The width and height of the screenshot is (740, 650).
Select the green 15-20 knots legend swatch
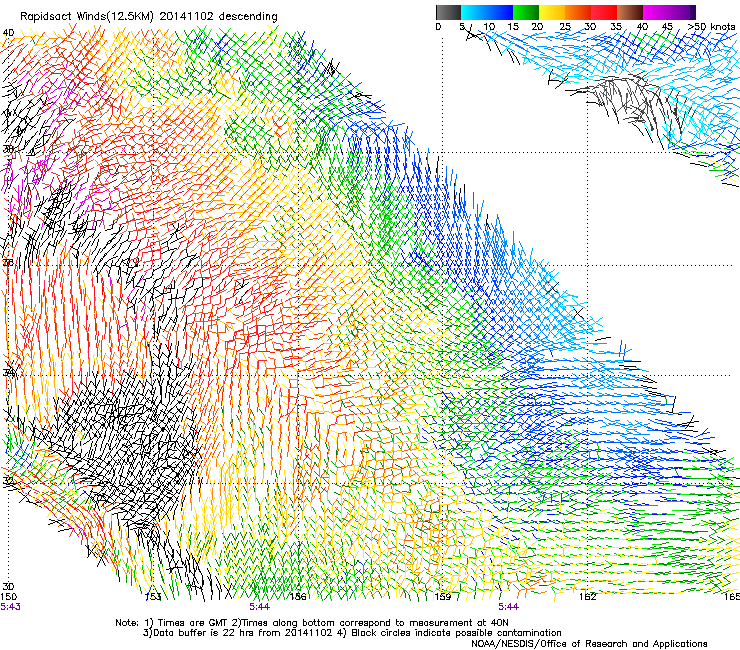(526, 12)
